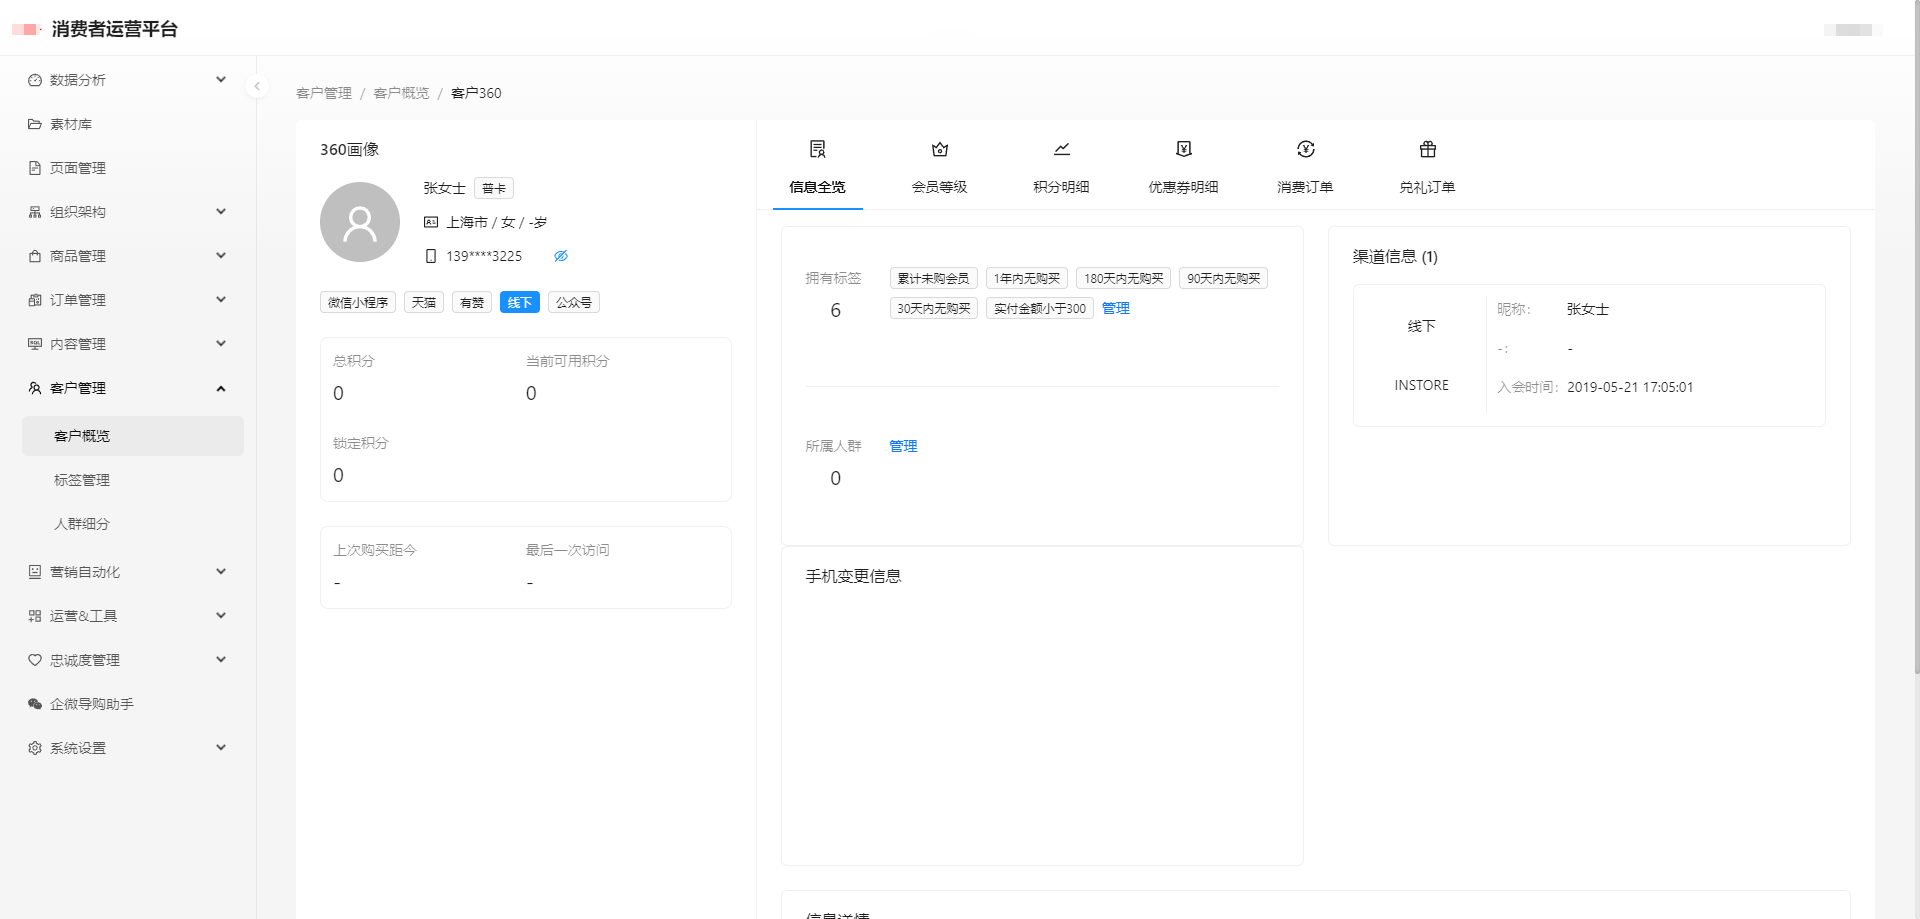Click the 商品管理 bag icon
This screenshot has width=1920, height=919.
(x=35, y=256)
